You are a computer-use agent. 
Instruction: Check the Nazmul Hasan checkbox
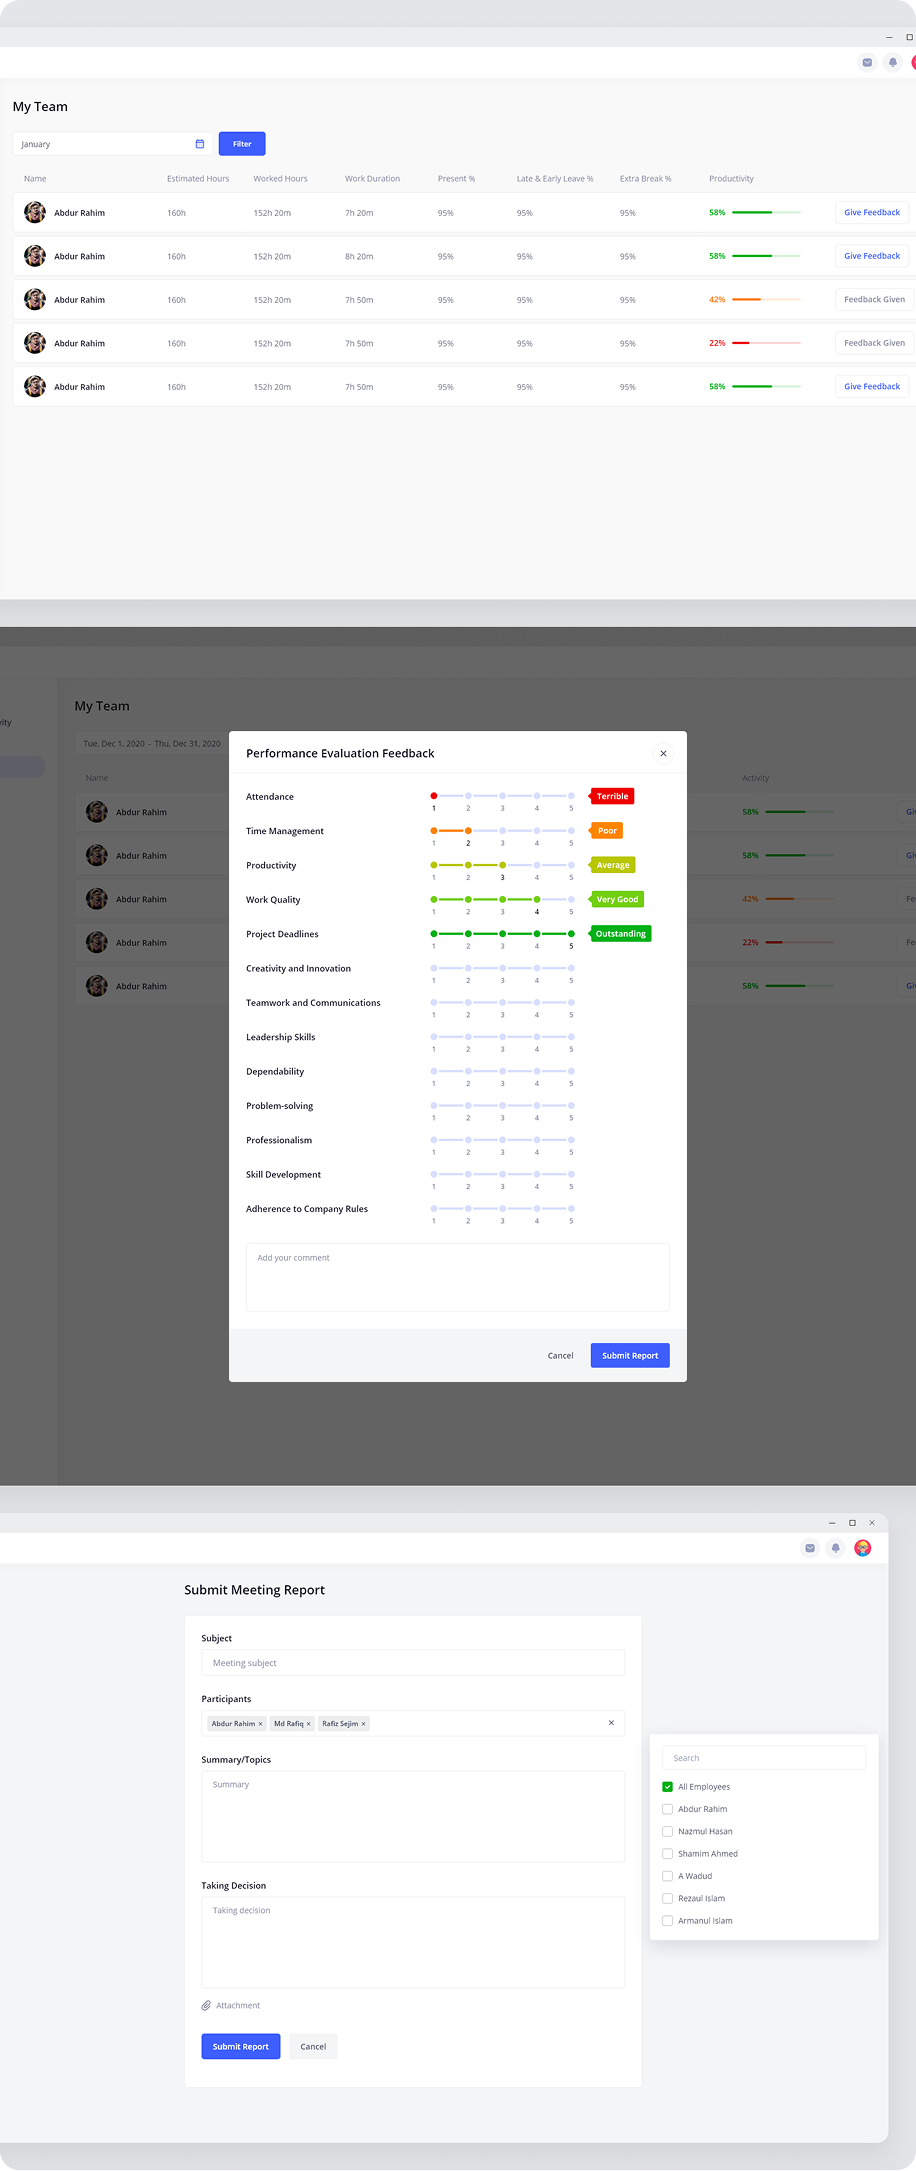[x=667, y=1831]
